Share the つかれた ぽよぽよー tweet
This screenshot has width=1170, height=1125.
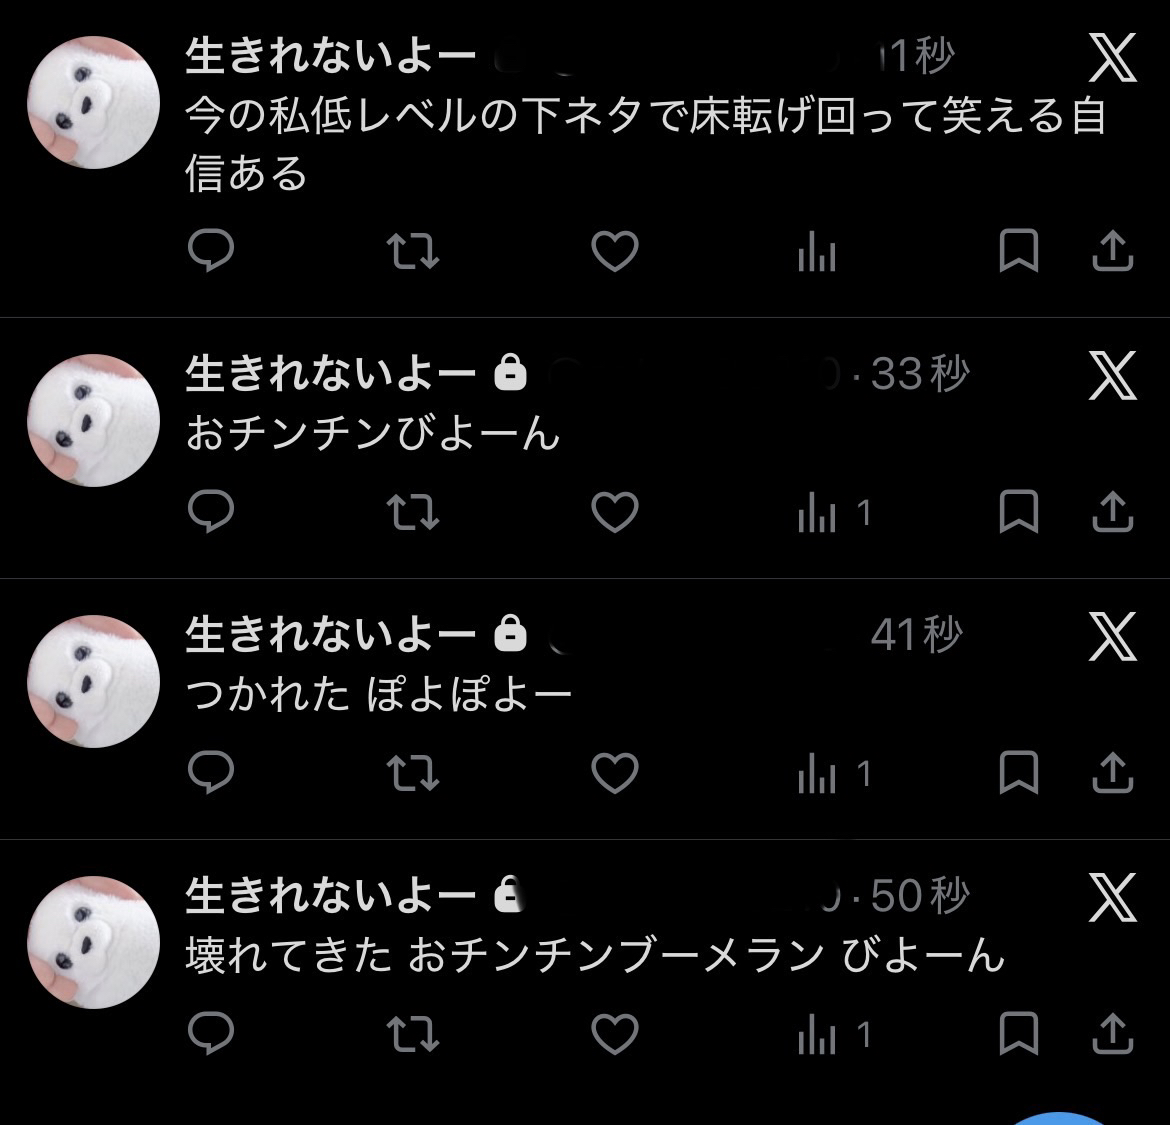[x=1113, y=772]
